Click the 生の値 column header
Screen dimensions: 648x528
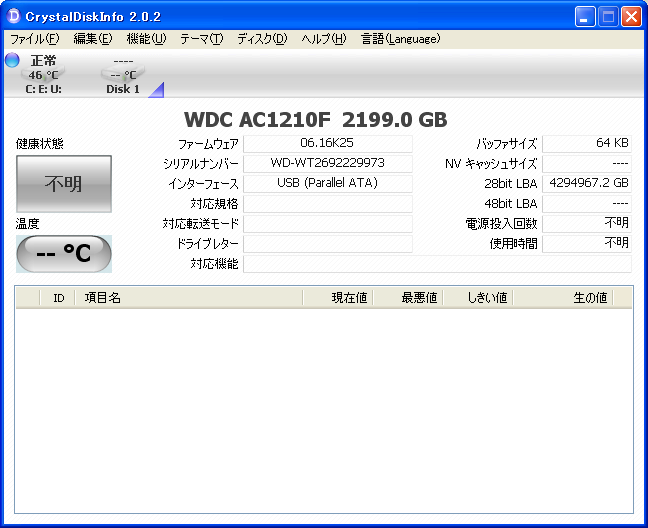[x=563, y=297]
